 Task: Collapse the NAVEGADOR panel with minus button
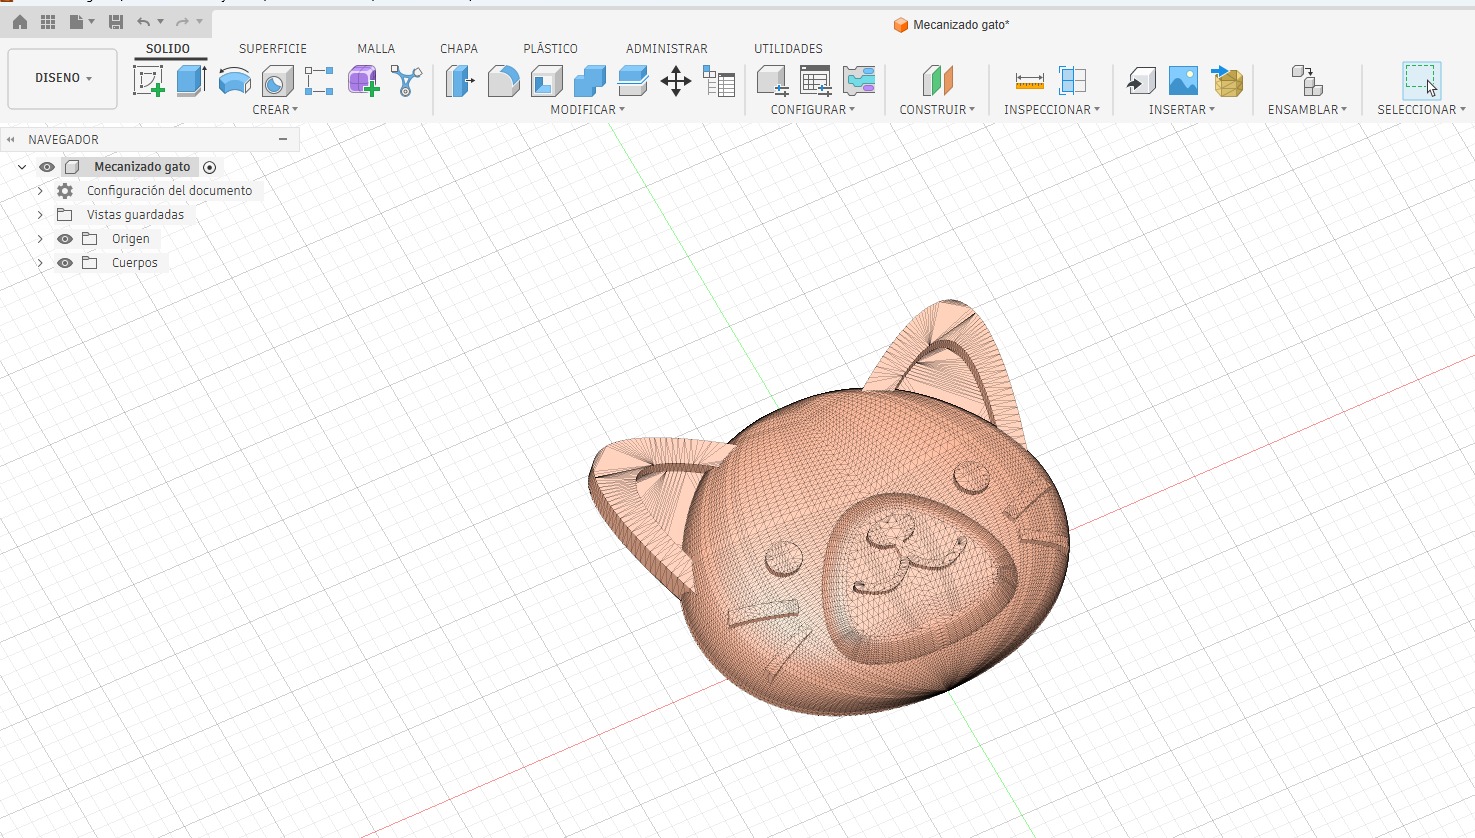point(283,139)
